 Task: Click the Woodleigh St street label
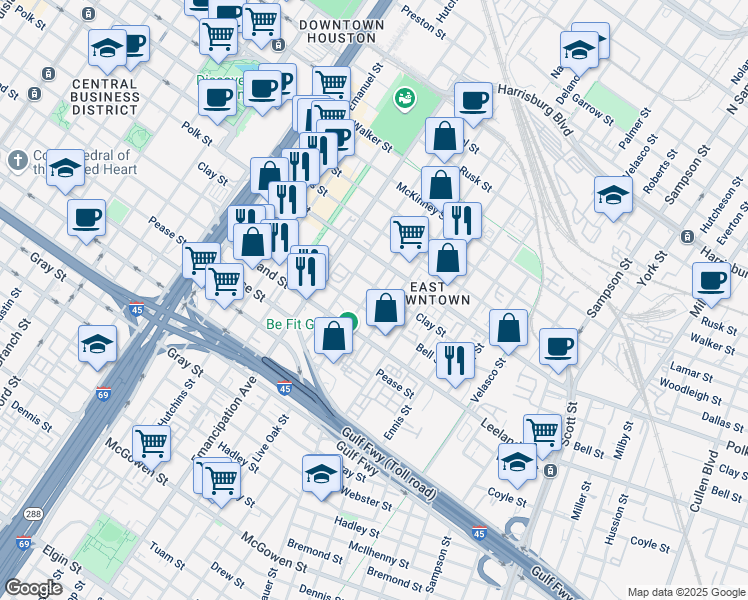pyautogui.click(x=690, y=391)
